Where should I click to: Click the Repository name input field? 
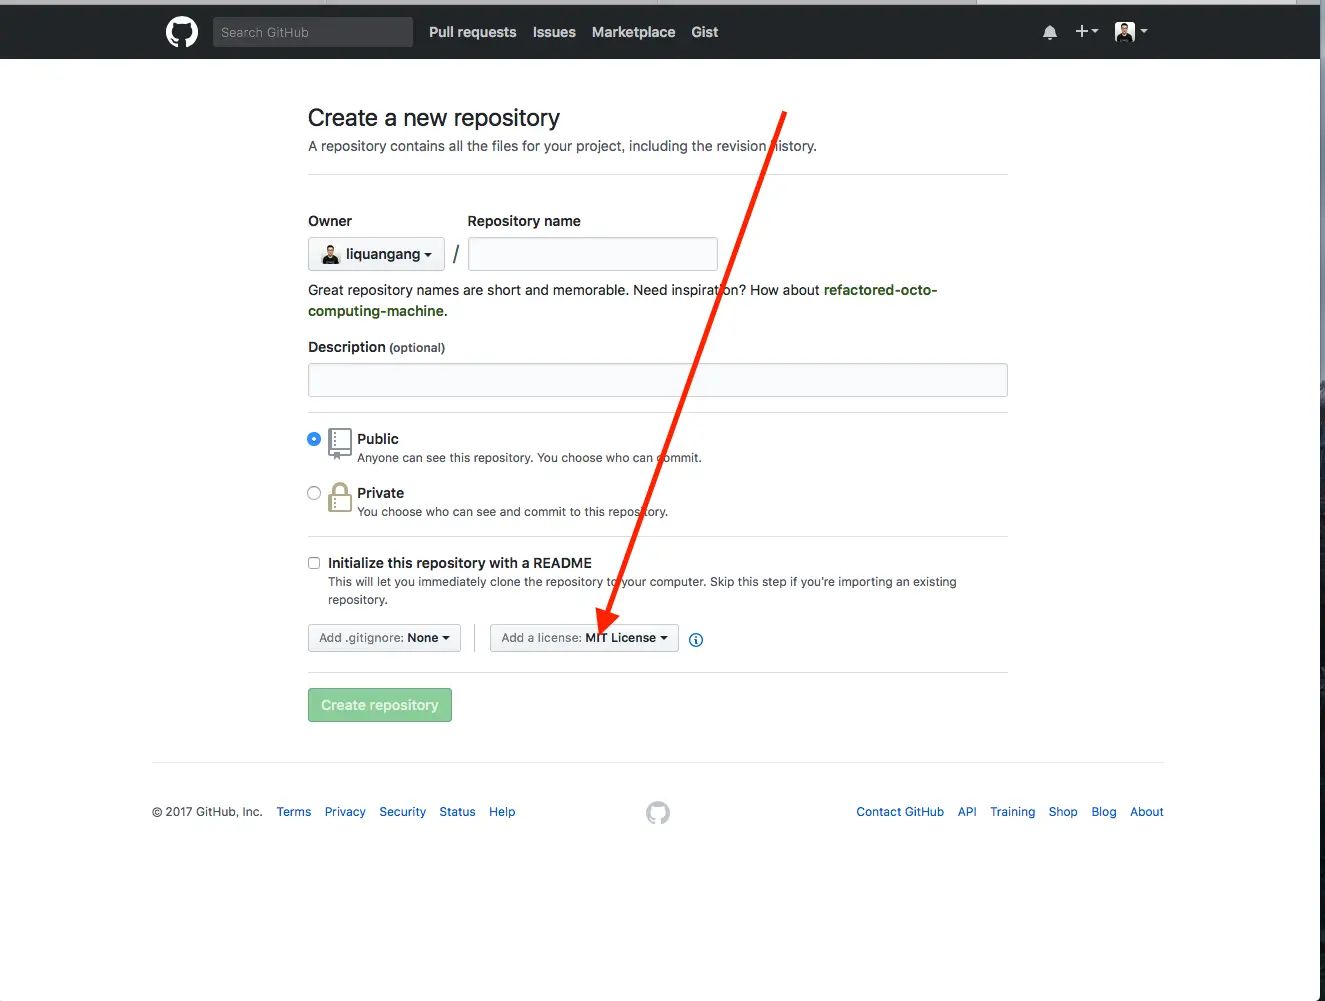click(593, 254)
